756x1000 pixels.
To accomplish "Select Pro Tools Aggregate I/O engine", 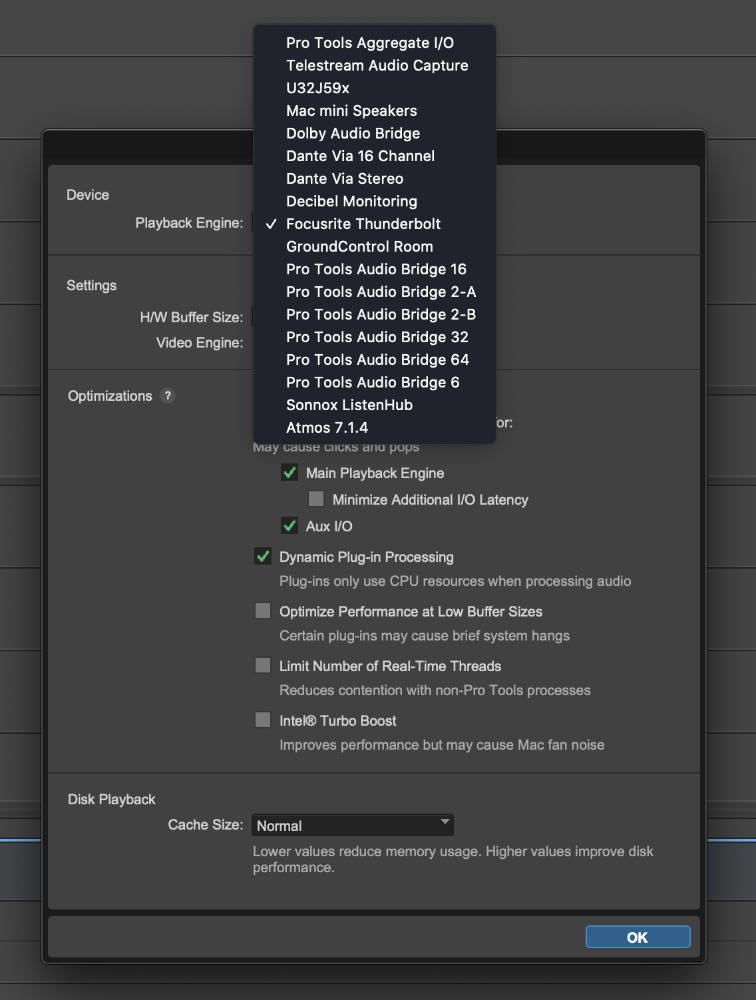I will 374,43.
